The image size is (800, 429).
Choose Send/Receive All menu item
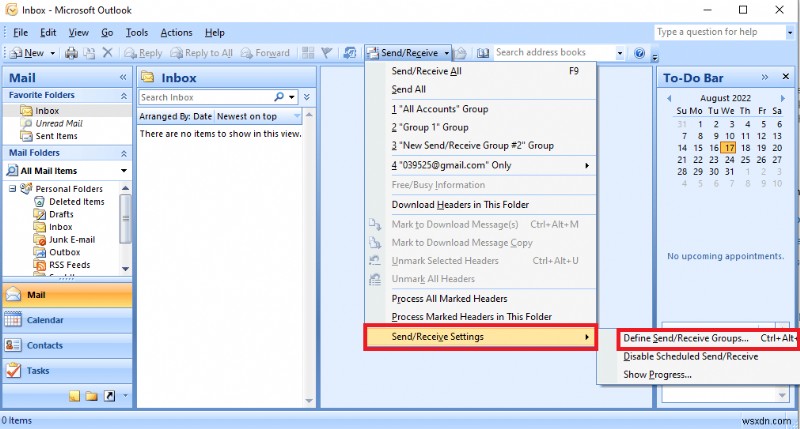(x=481, y=71)
